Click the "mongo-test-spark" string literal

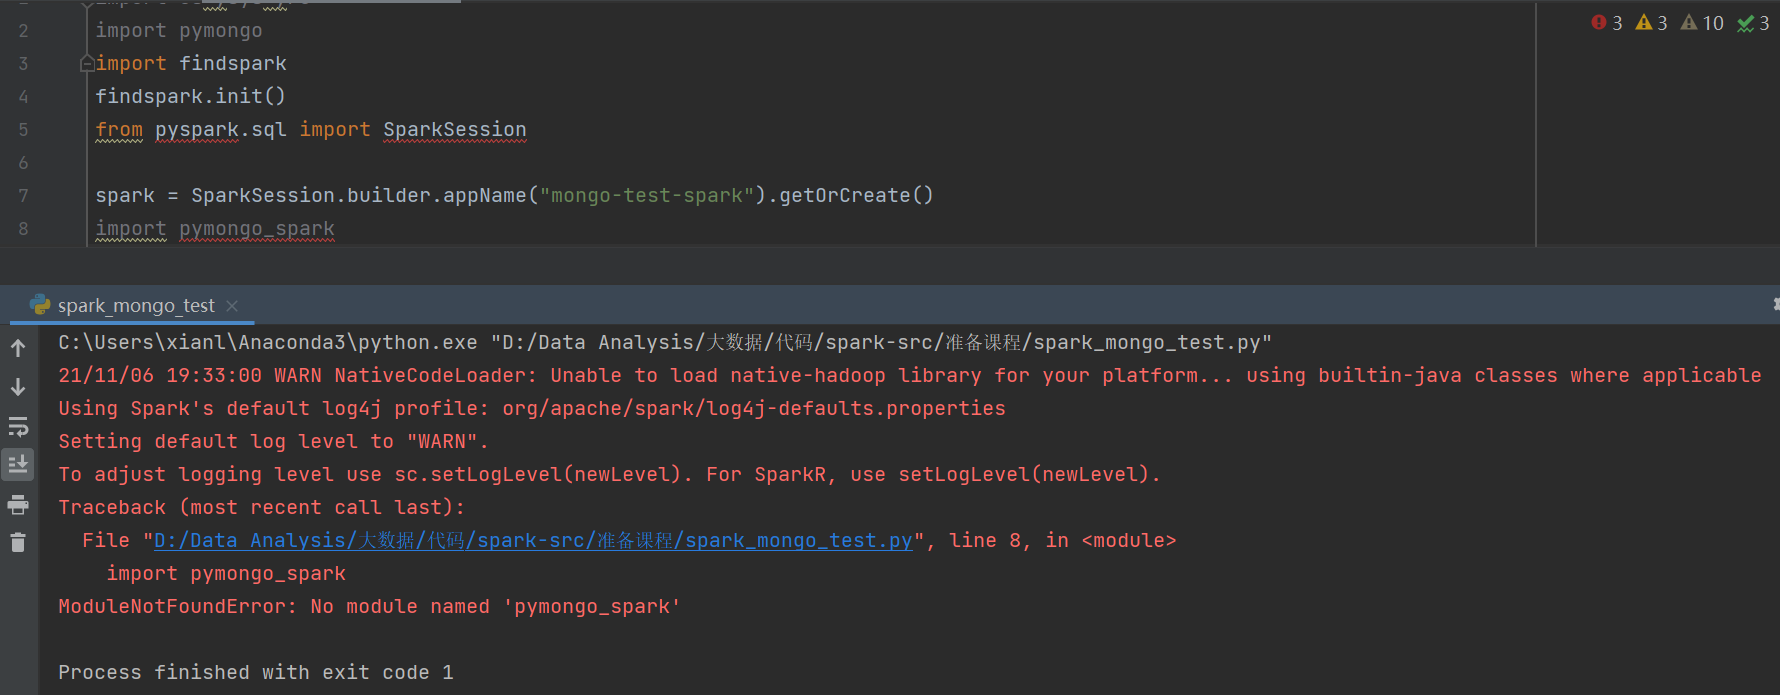(647, 196)
